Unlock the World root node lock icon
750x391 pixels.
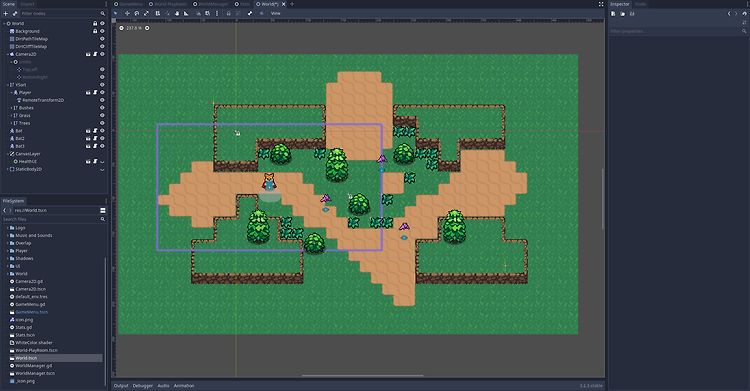[95, 23]
